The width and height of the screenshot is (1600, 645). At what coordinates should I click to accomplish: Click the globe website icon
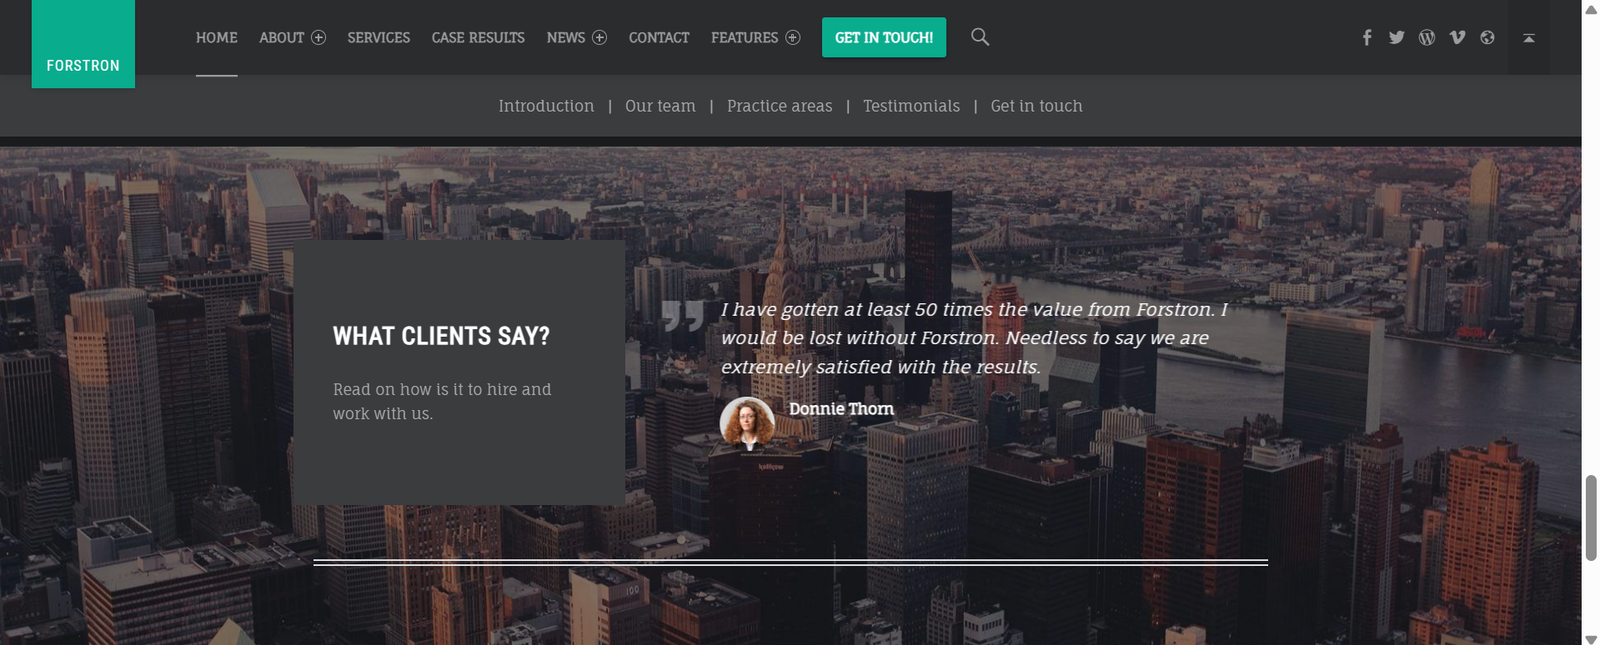click(x=1487, y=37)
